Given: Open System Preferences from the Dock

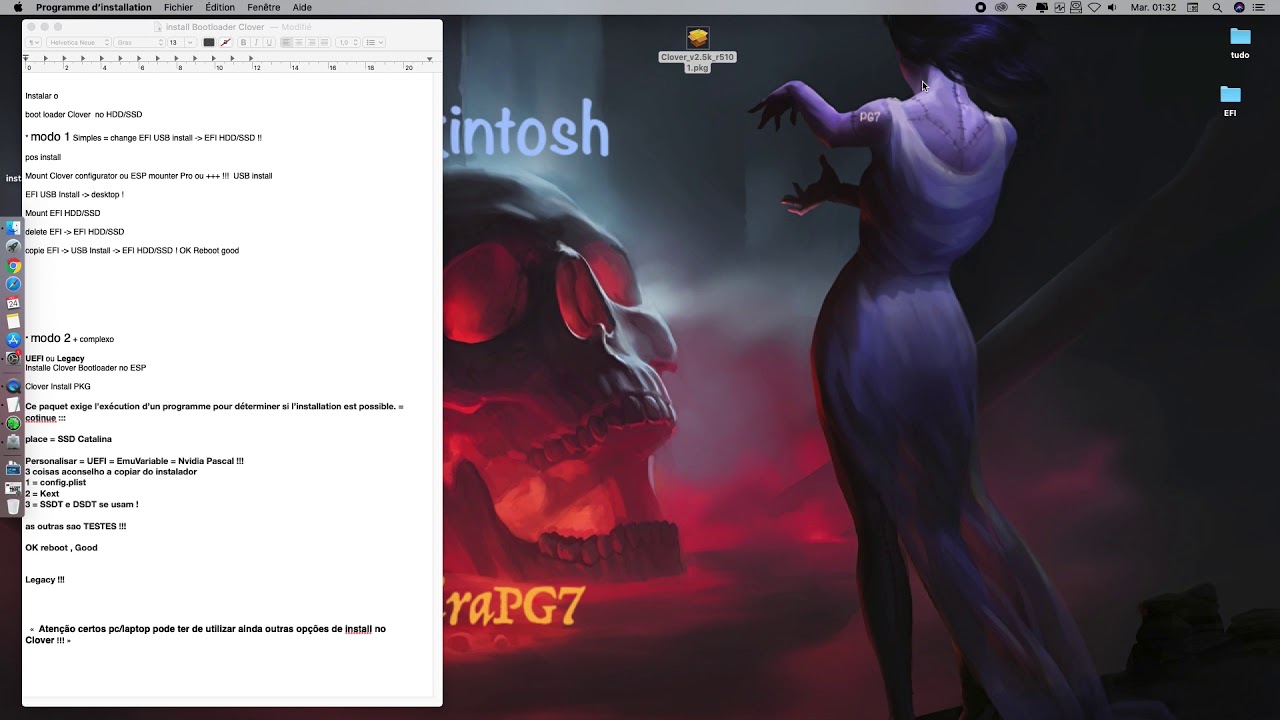Looking at the screenshot, I should click(14, 358).
